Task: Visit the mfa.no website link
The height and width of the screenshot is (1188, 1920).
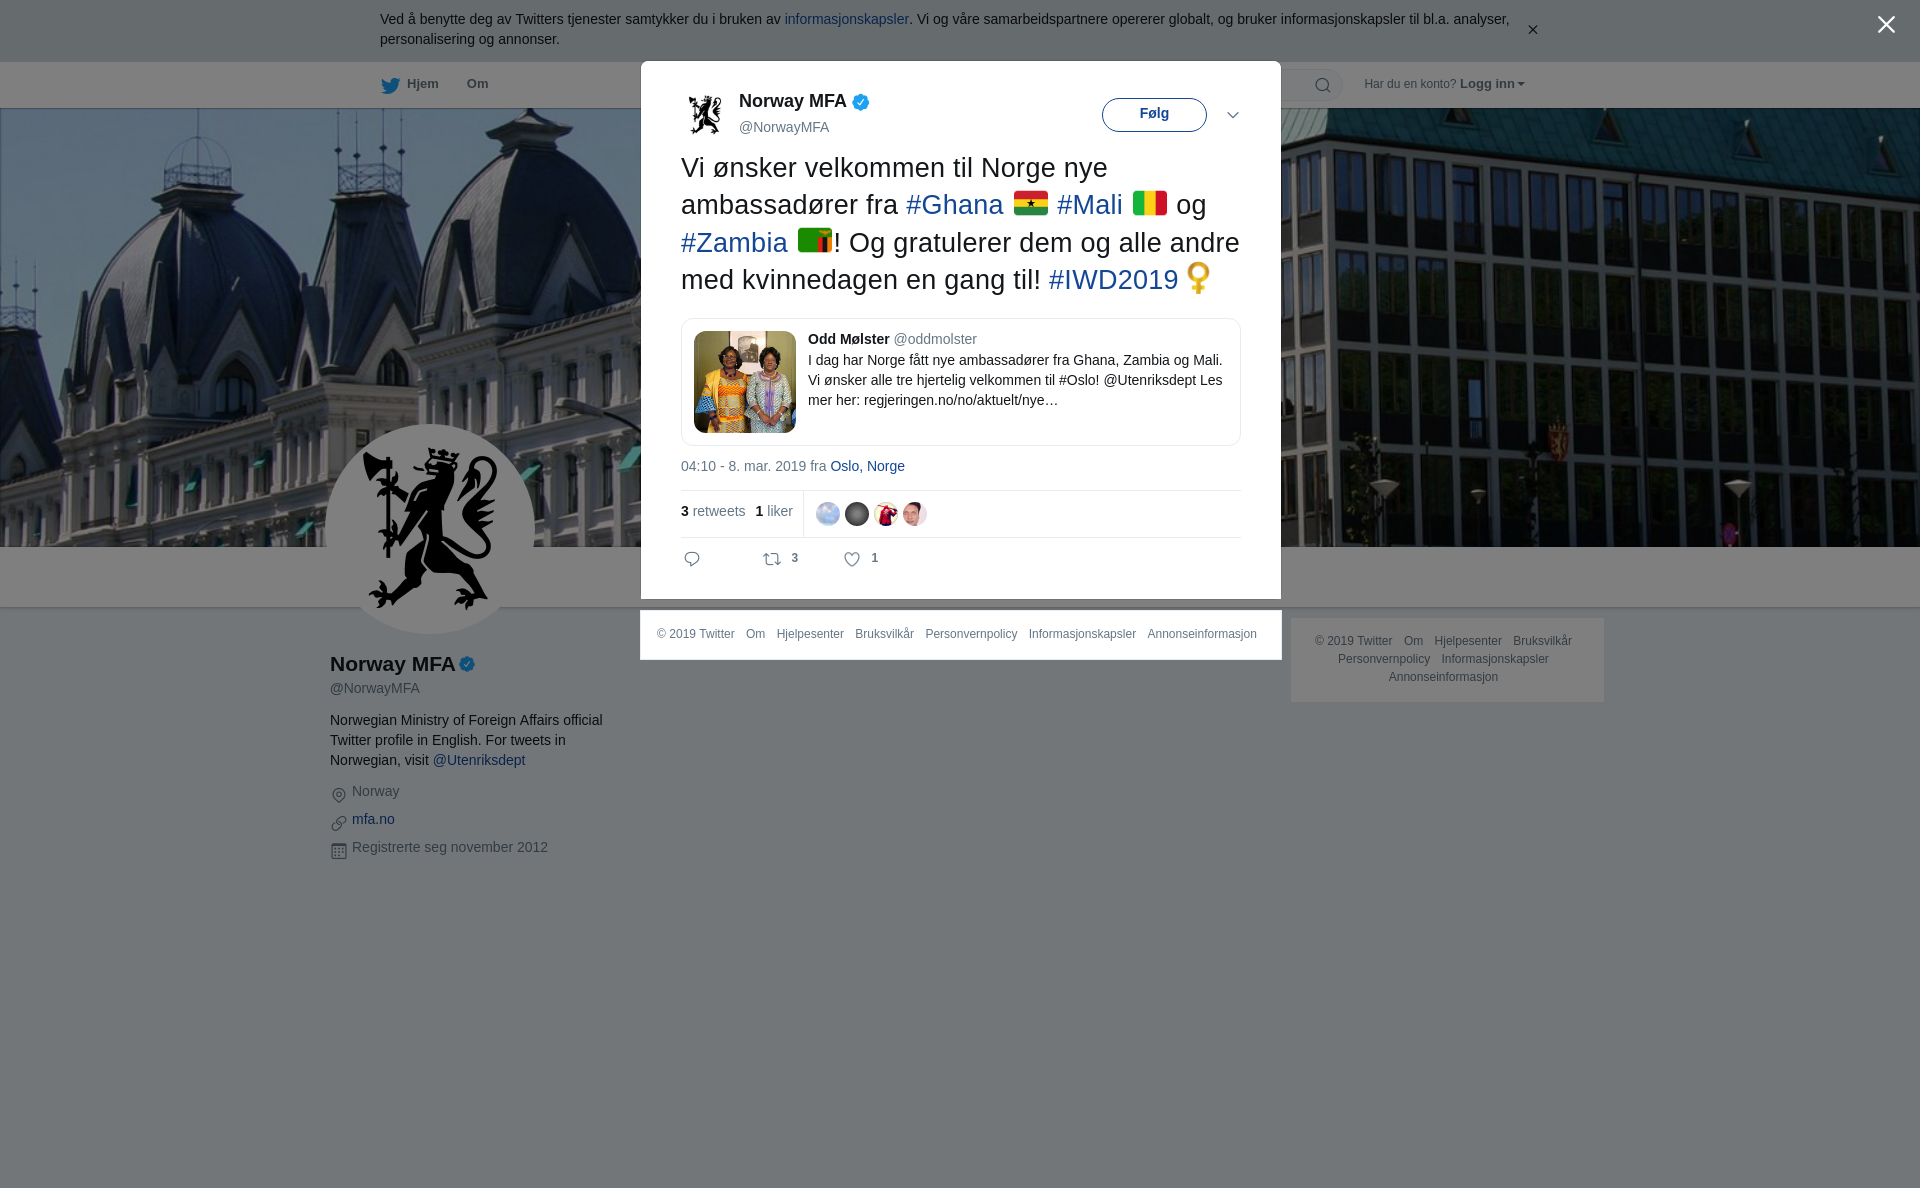Action: (x=373, y=819)
